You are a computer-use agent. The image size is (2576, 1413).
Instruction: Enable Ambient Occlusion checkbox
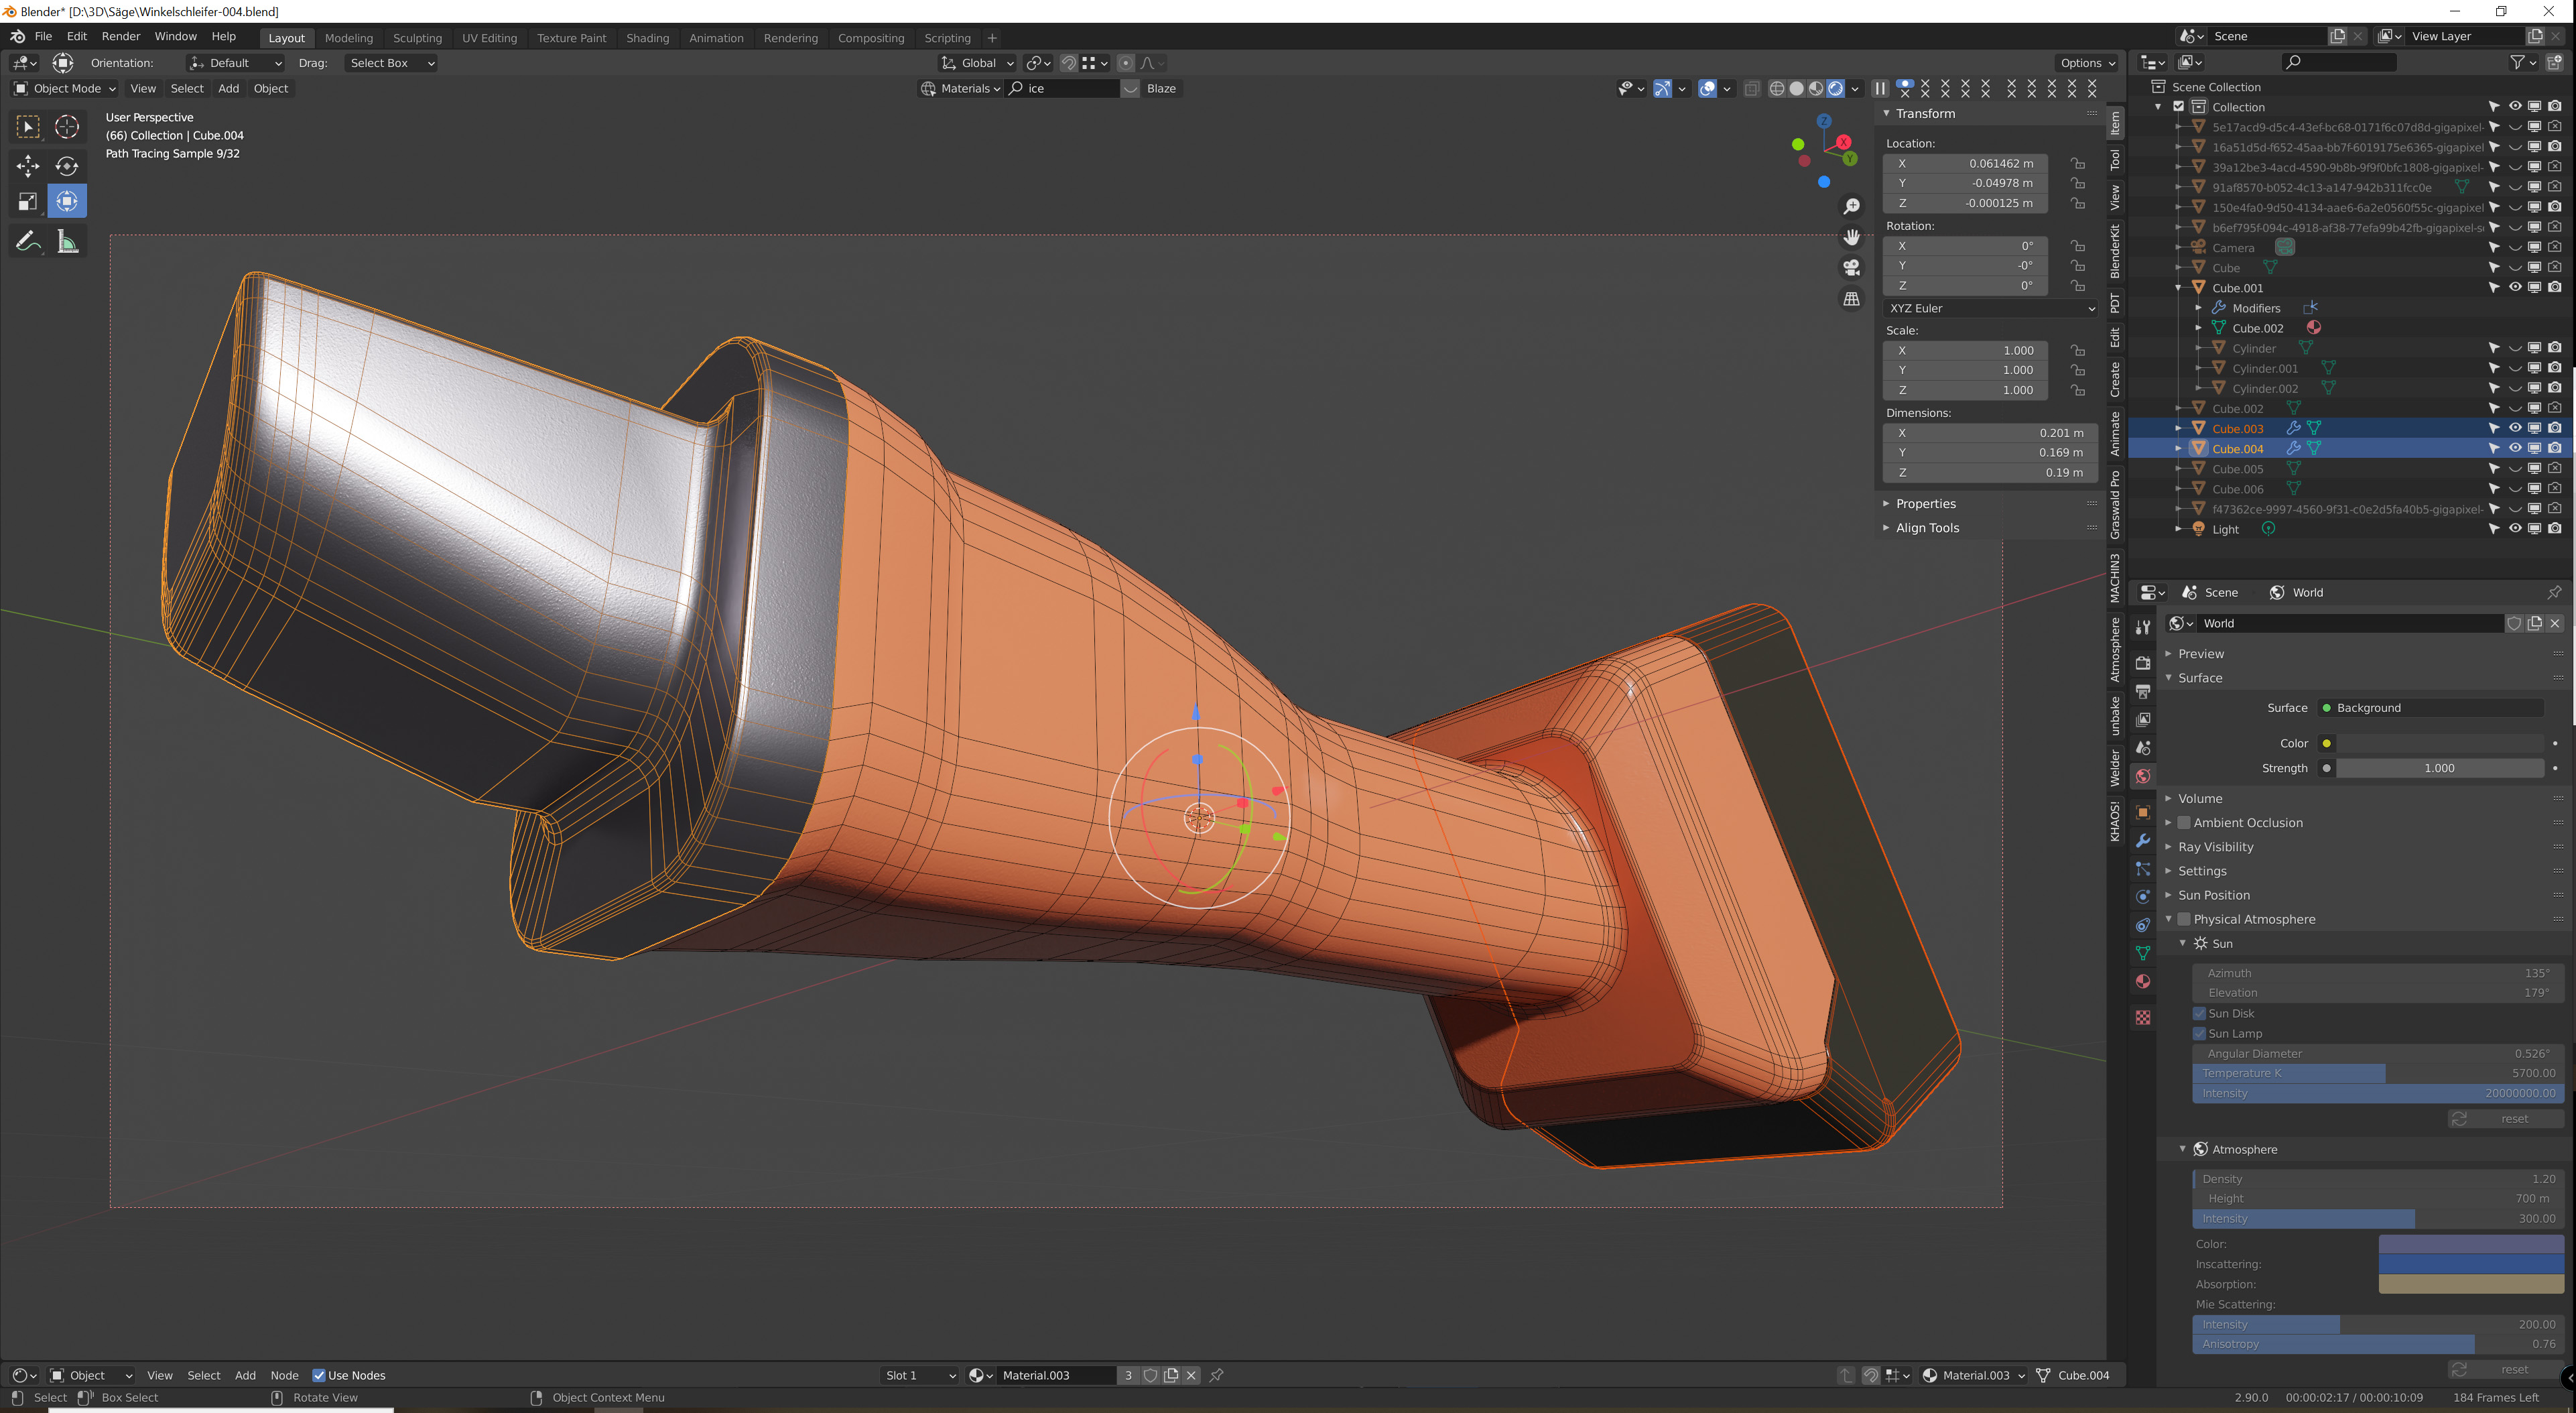pos(2184,823)
